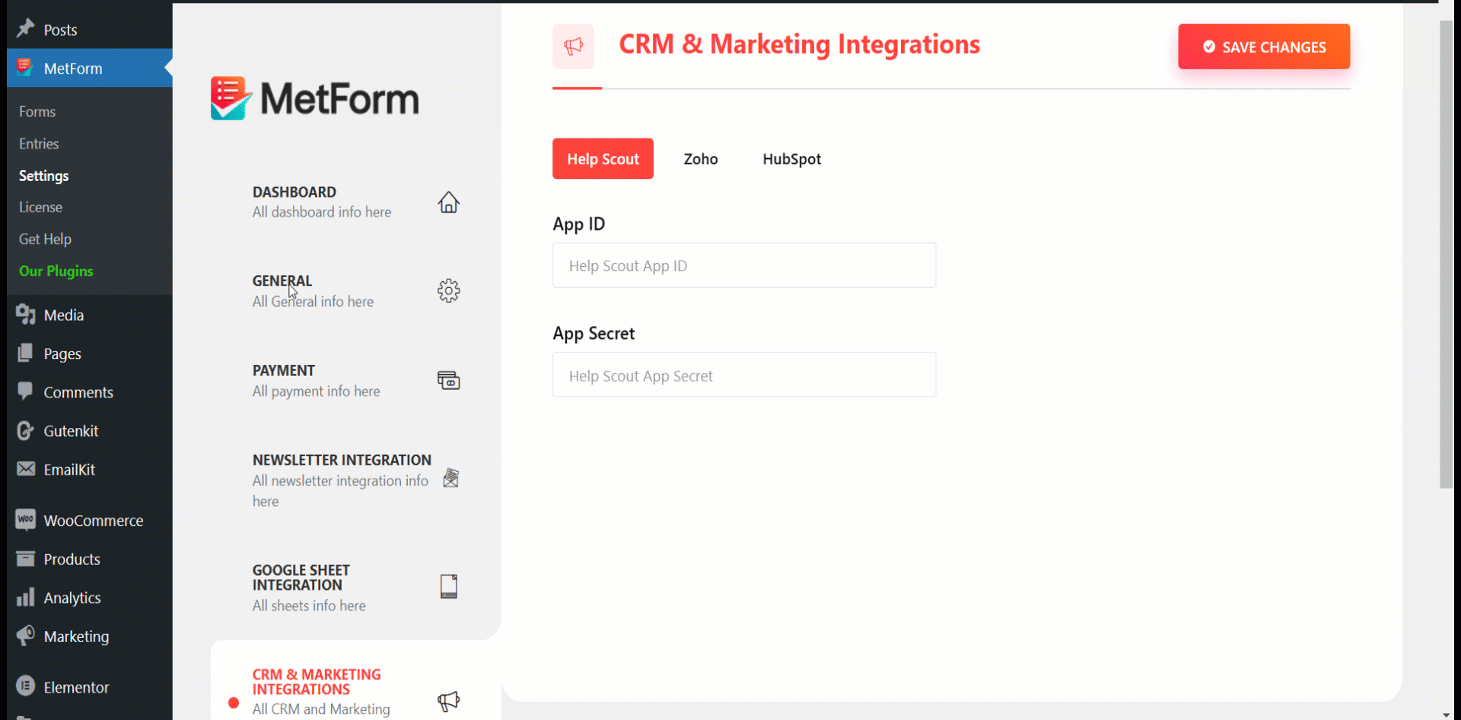
Task: Click the MetForm logo
Action: click(315, 99)
